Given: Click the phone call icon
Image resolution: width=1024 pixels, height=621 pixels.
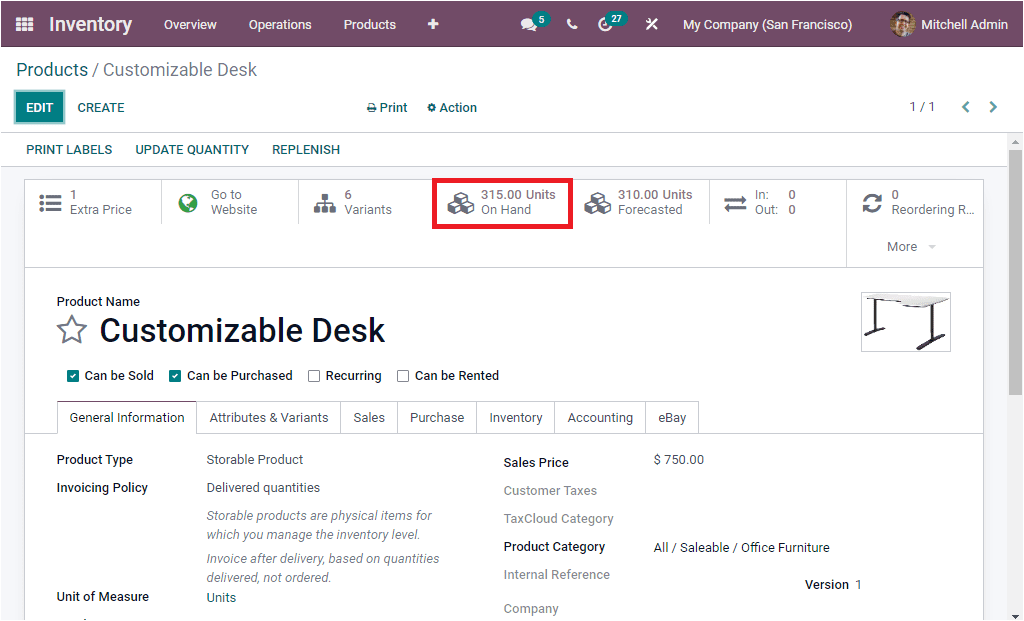Looking at the screenshot, I should click(571, 24).
